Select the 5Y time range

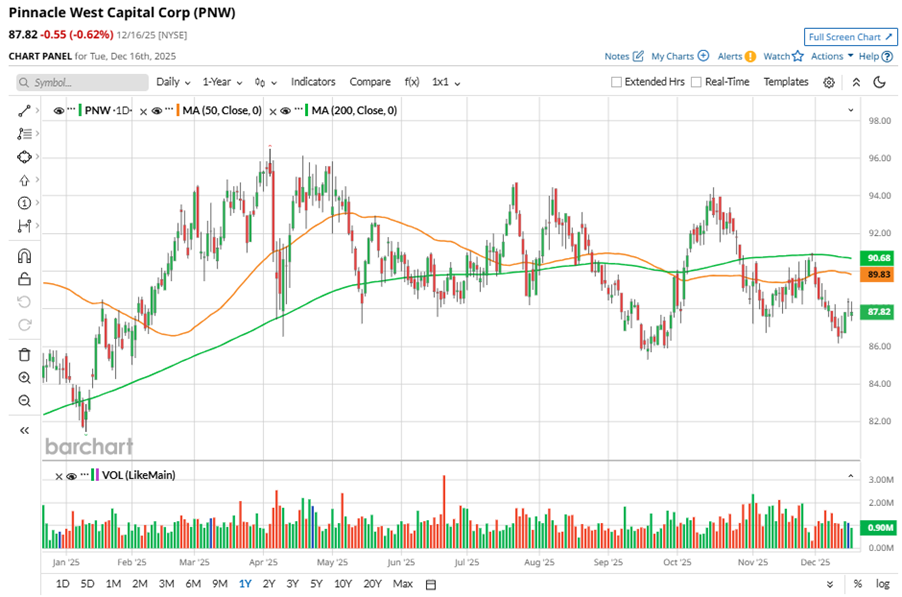coord(316,584)
